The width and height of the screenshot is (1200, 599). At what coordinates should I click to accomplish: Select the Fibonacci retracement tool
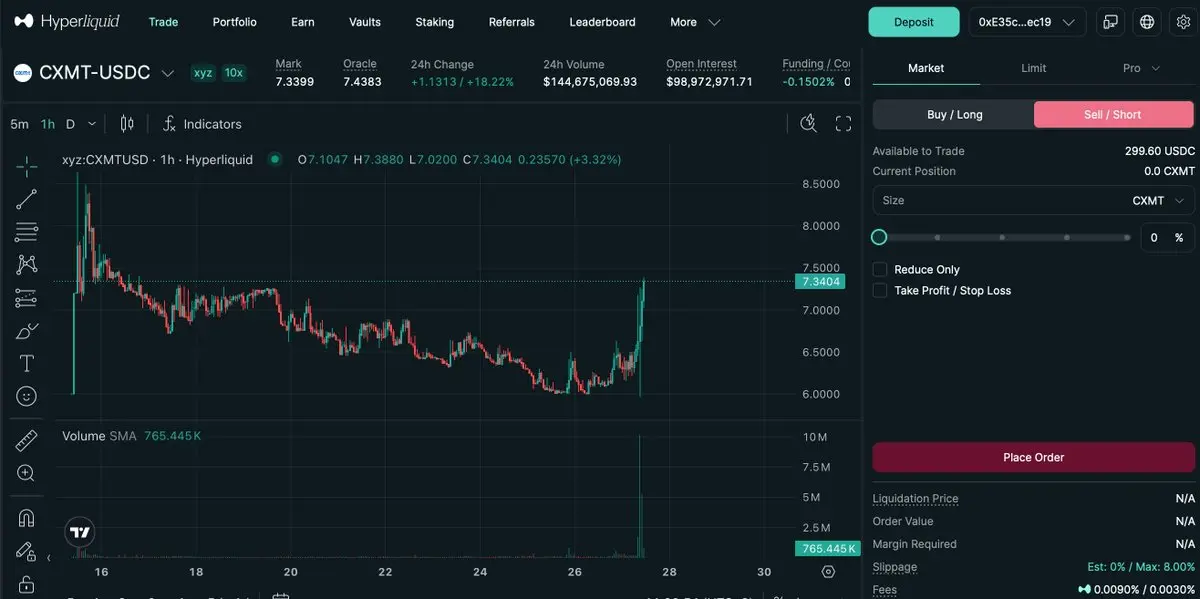coord(27,232)
